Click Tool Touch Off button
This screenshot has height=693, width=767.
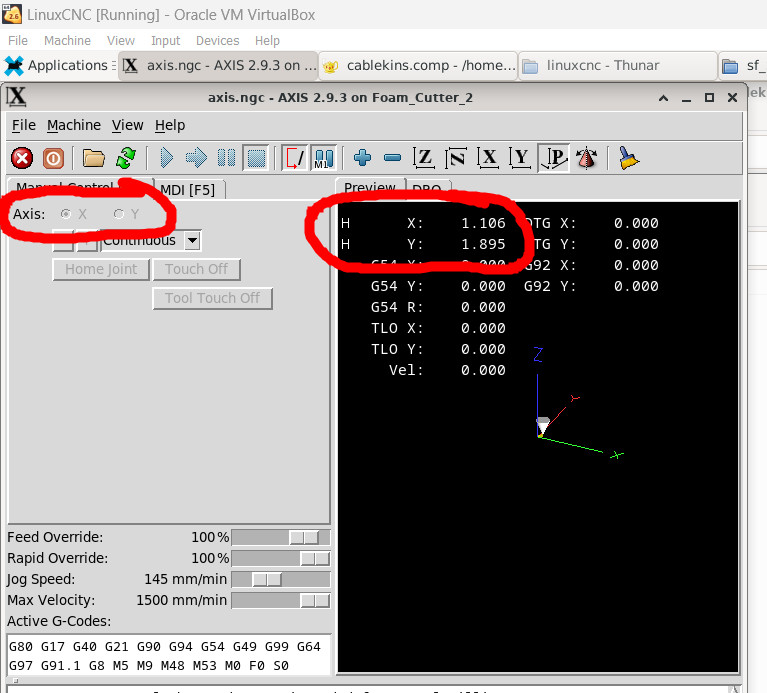tap(212, 298)
